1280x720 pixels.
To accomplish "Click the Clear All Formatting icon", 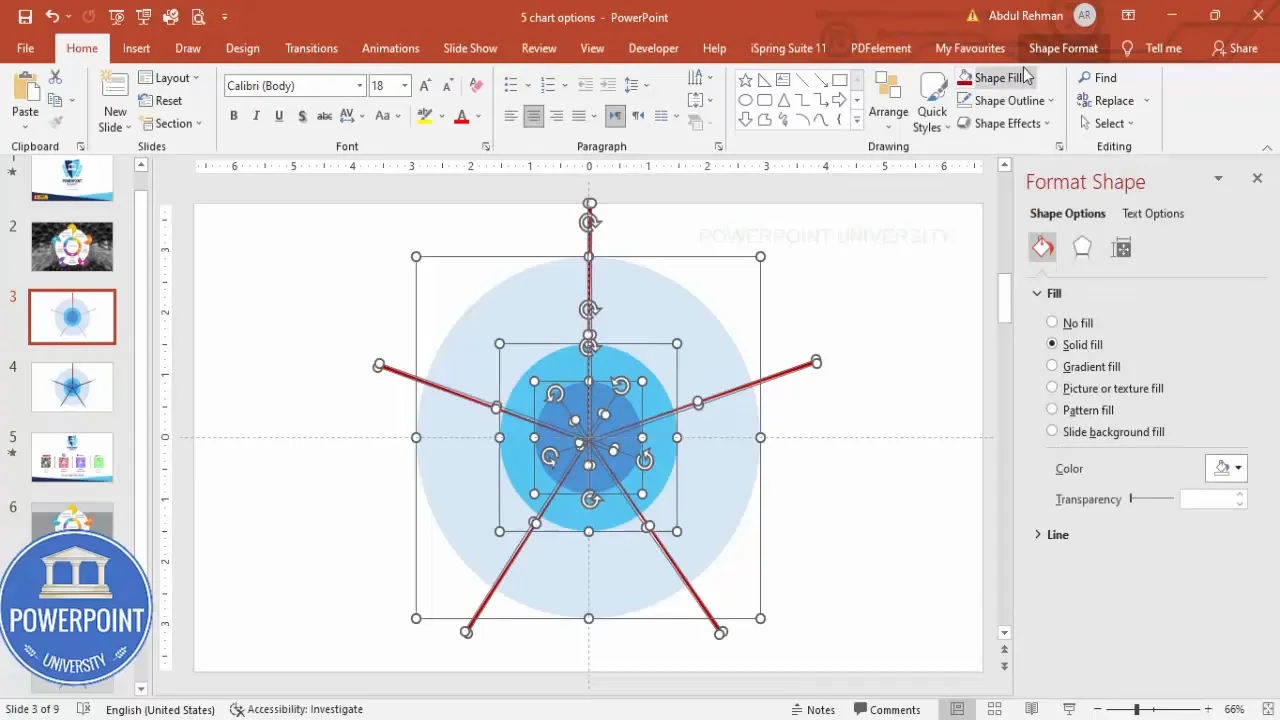I will pyautogui.click(x=476, y=86).
